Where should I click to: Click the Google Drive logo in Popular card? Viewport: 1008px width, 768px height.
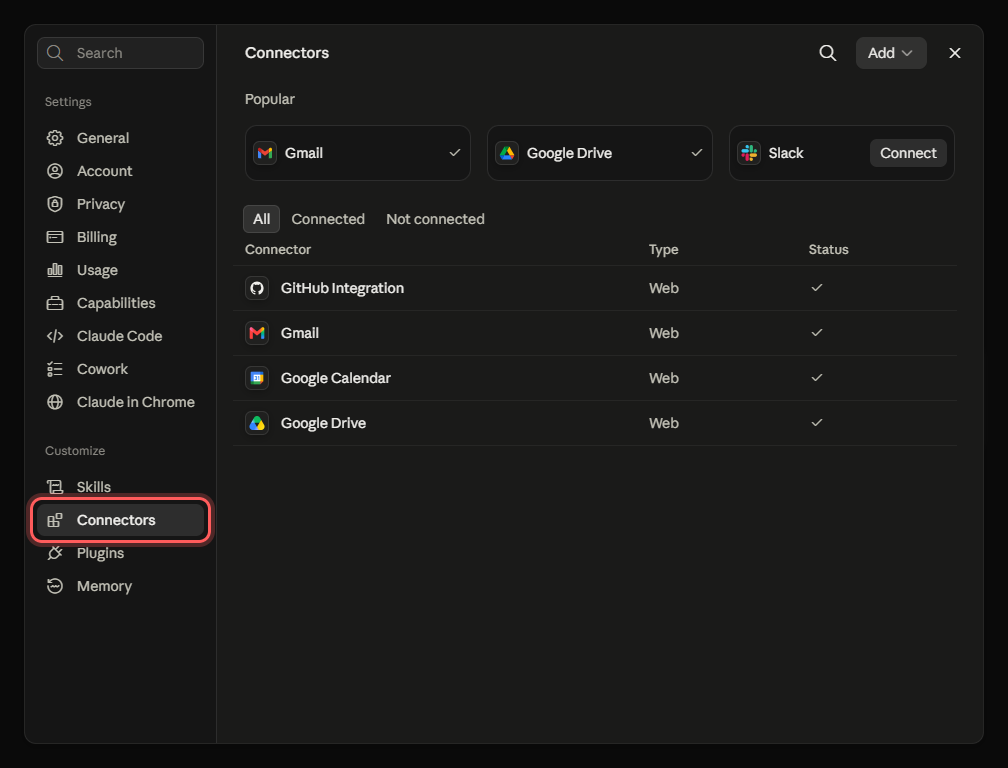[507, 153]
